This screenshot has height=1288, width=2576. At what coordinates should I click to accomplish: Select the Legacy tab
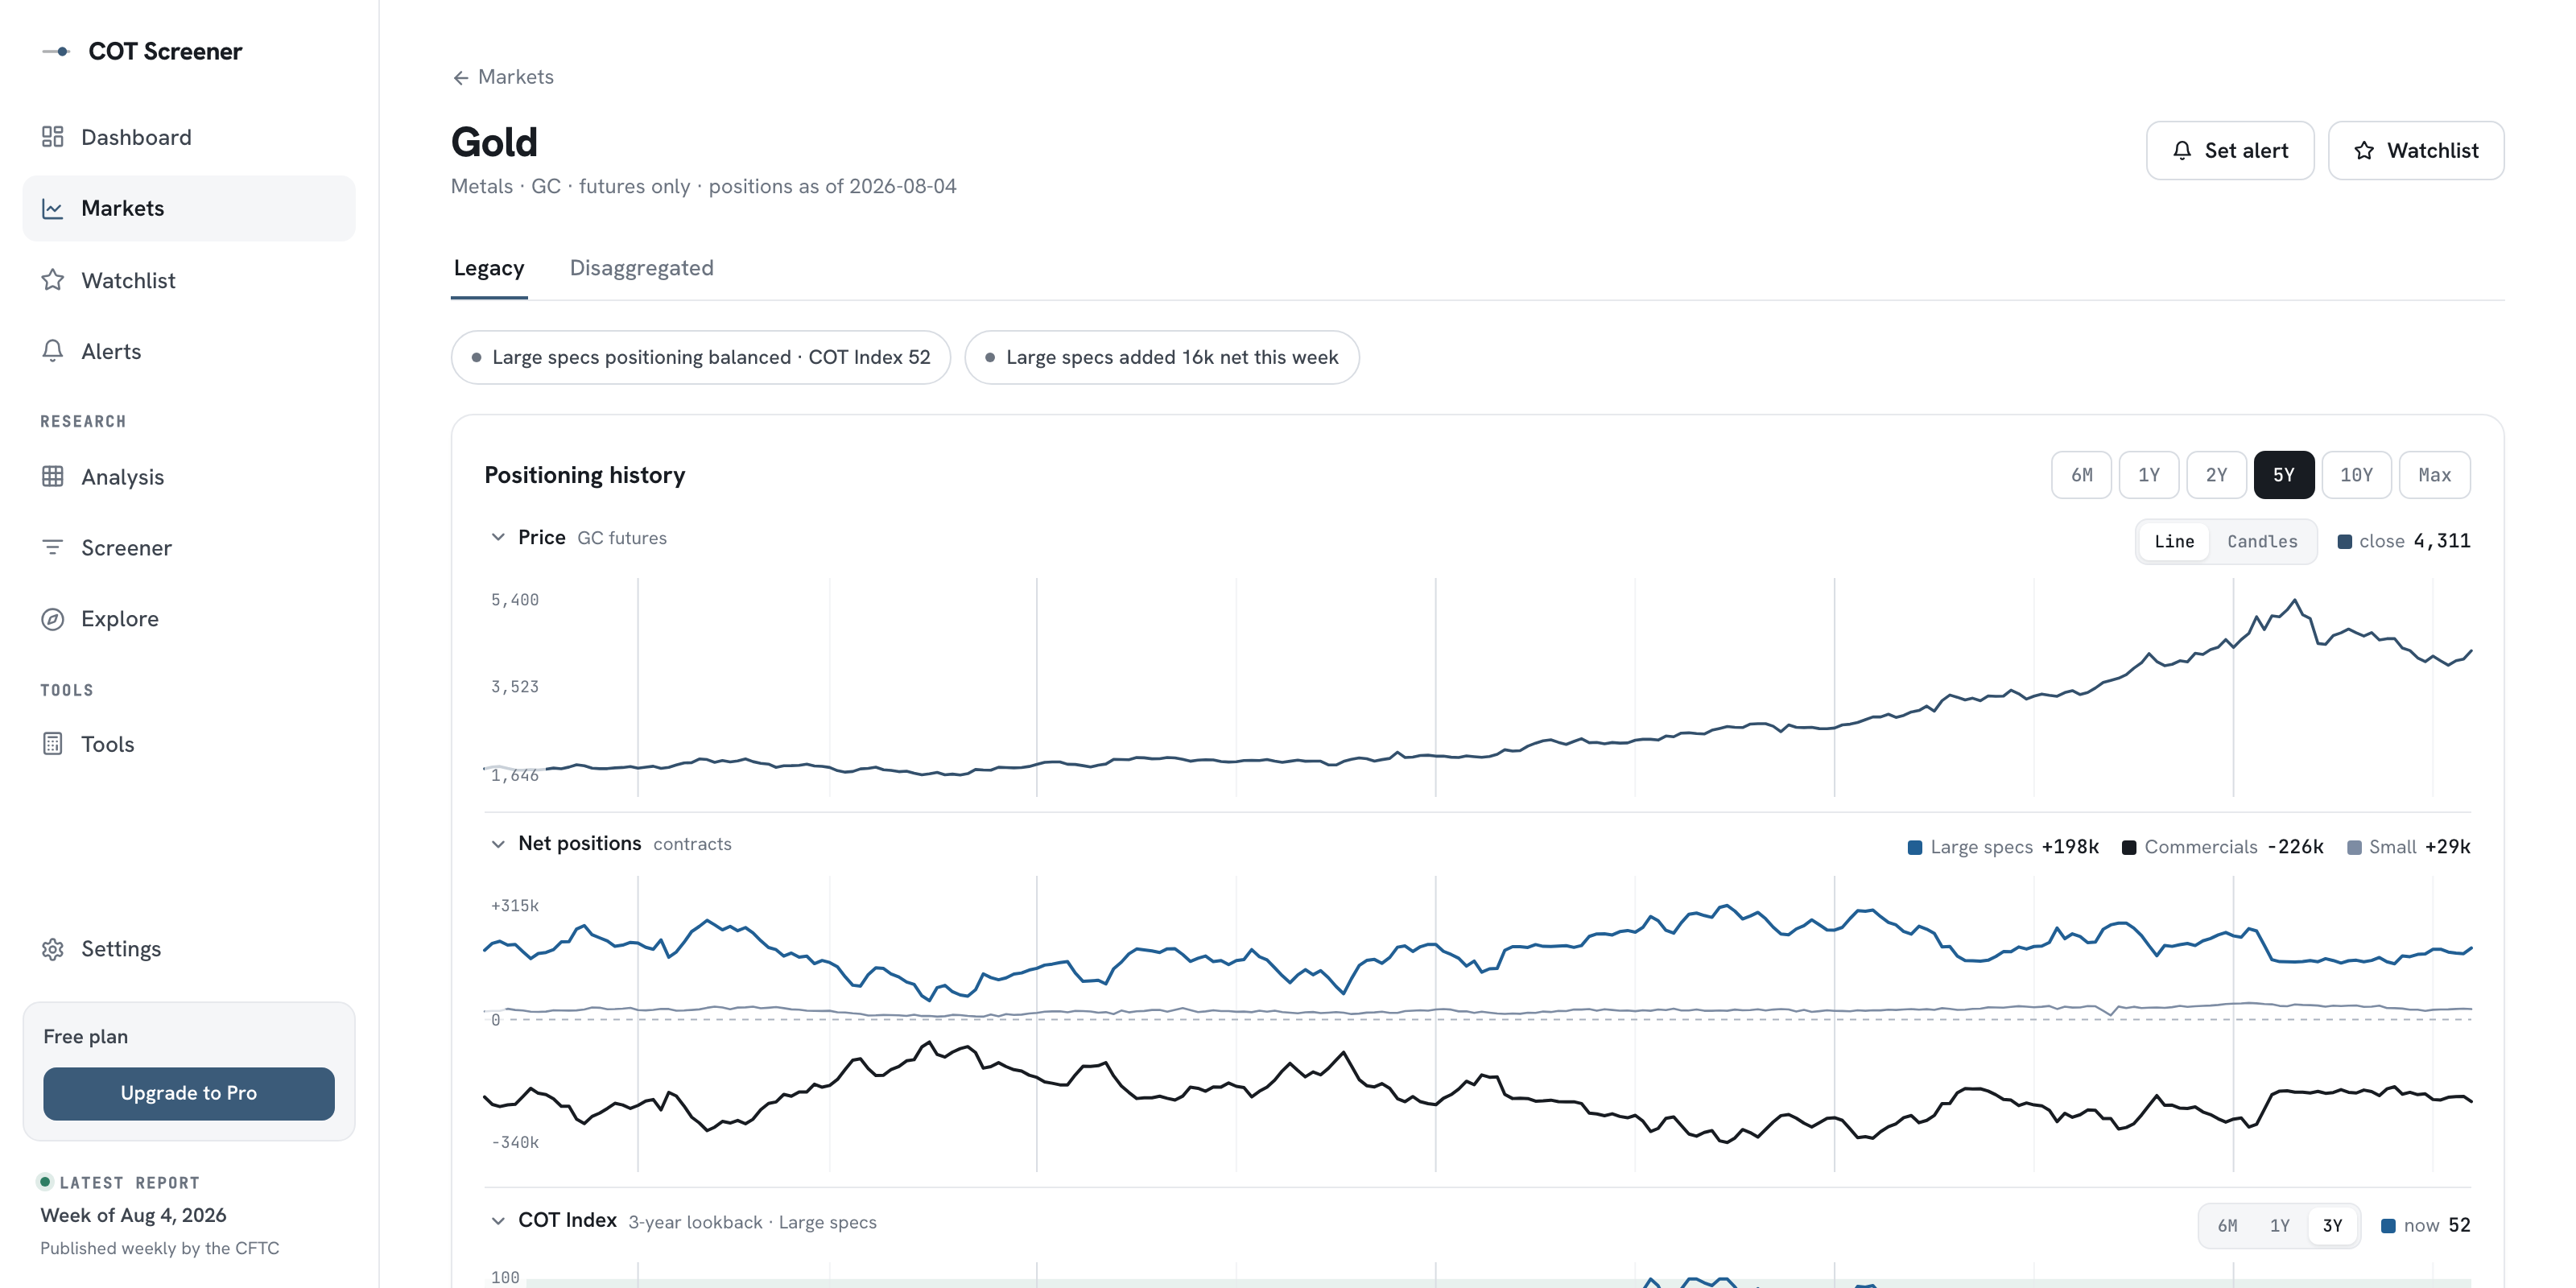click(489, 268)
